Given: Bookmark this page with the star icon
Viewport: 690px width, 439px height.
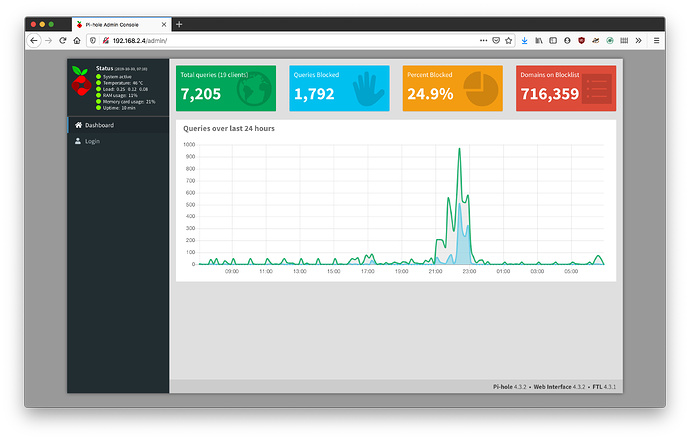Looking at the screenshot, I should 510,40.
